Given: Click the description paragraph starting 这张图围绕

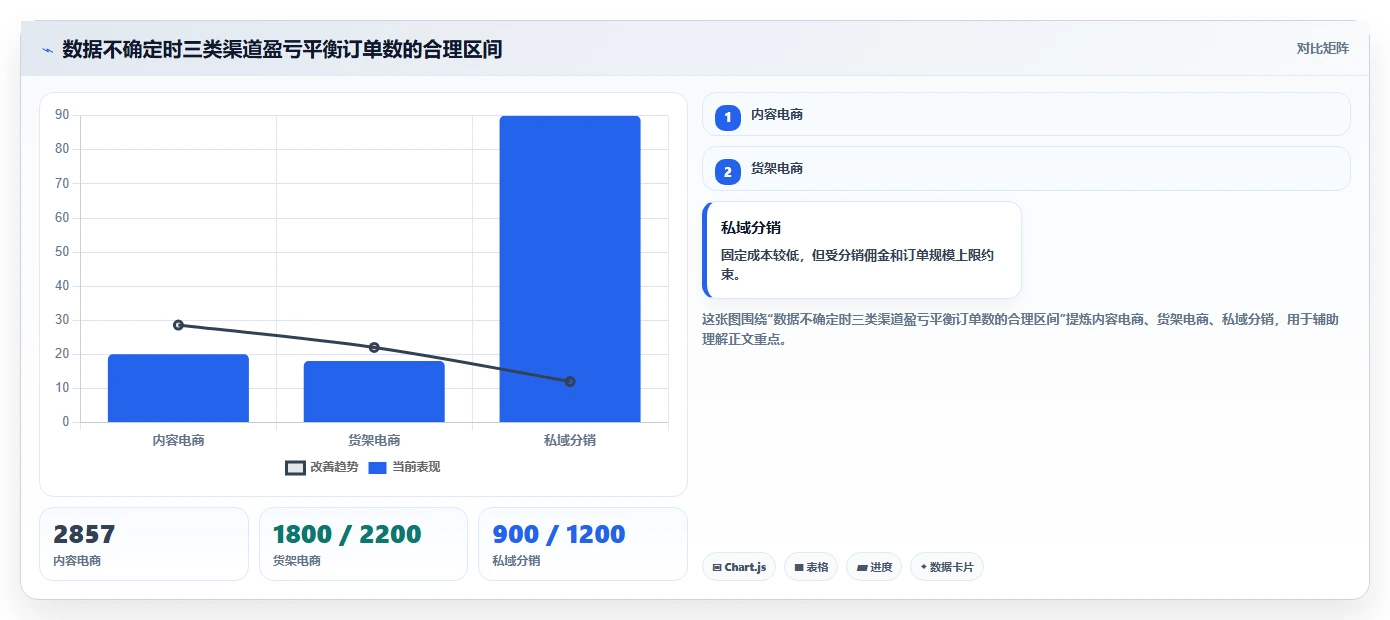Looking at the screenshot, I should click(1021, 329).
